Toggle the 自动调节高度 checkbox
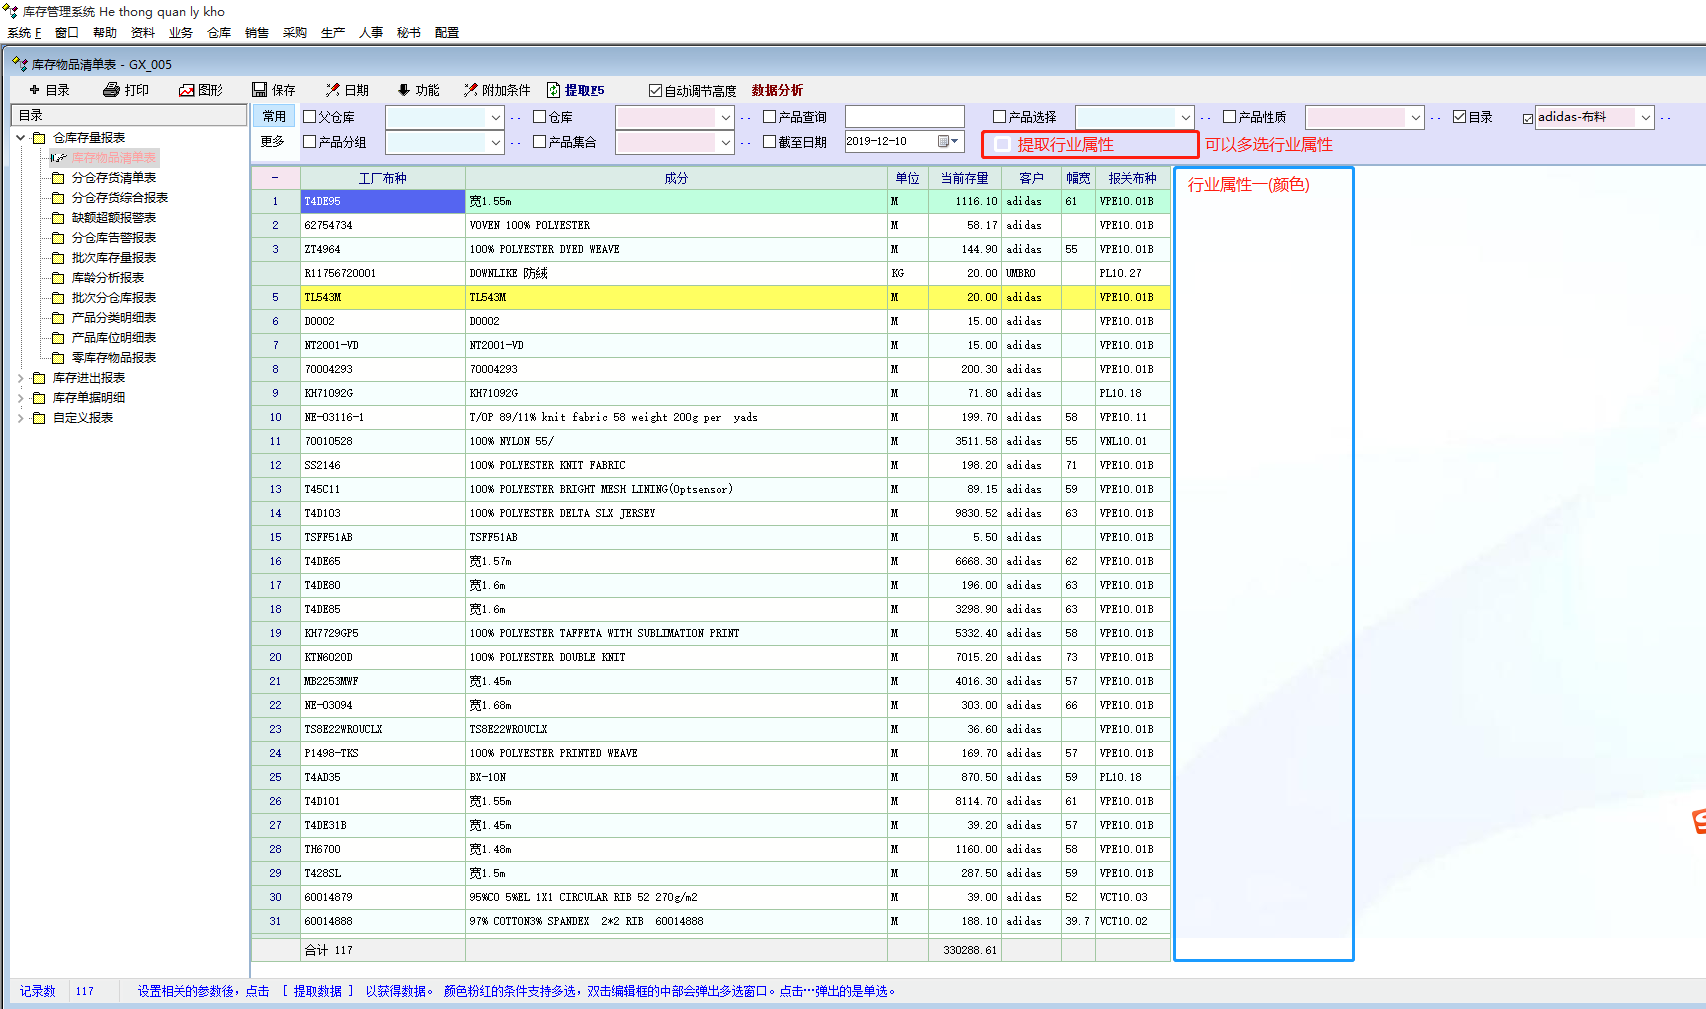Viewport: 1706px width, 1009px height. pyautogui.click(x=656, y=91)
